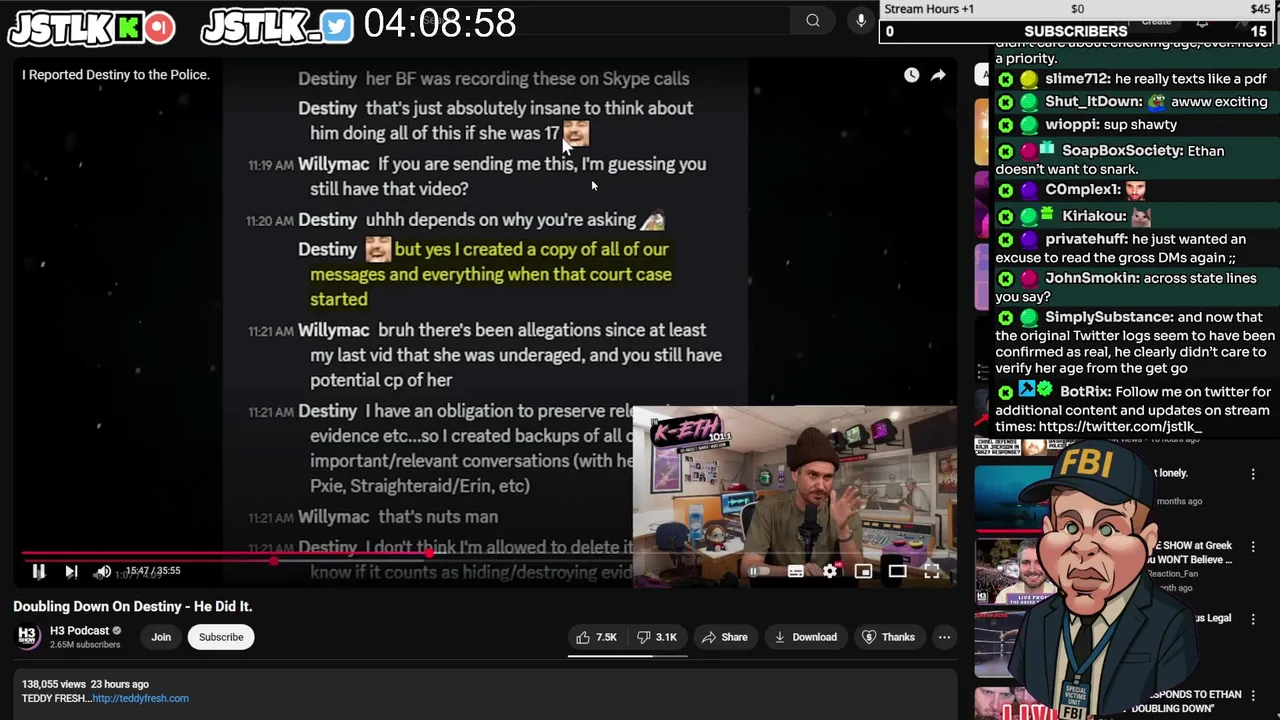This screenshot has height=720, width=1280.
Task: Toggle closed captions in the player
Action: click(x=795, y=571)
